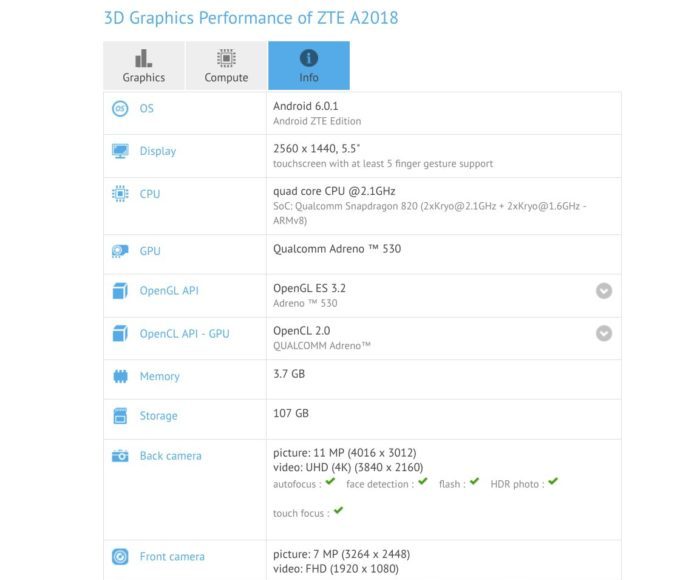This screenshot has width=680, height=580.
Task: Click the GPU graphics card icon
Action: tap(120, 251)
